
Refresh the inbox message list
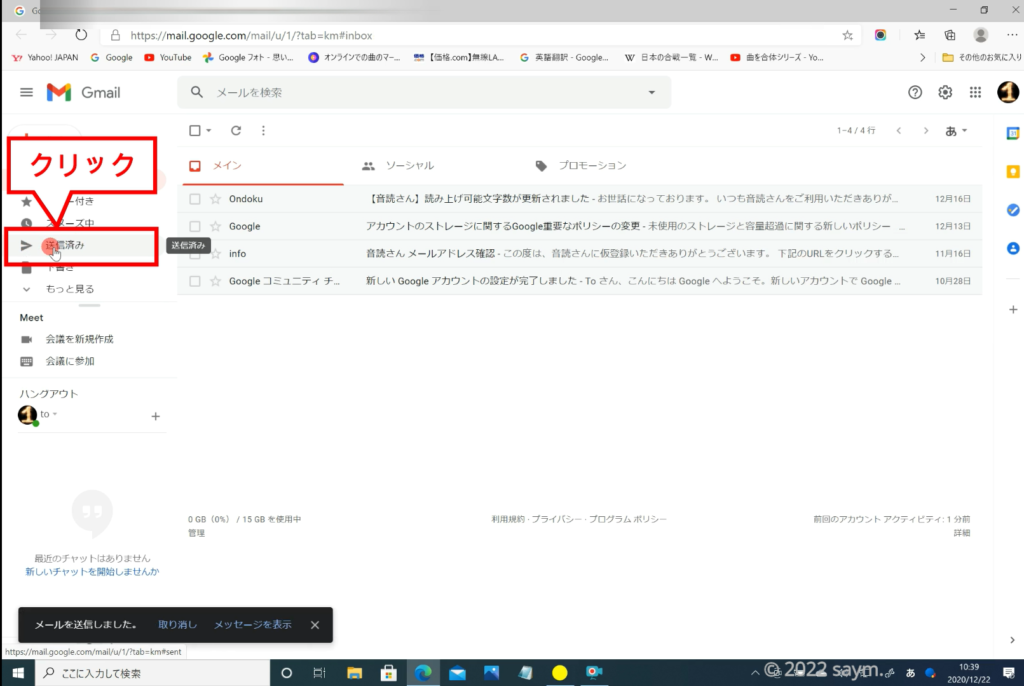[x=236, y=130]
